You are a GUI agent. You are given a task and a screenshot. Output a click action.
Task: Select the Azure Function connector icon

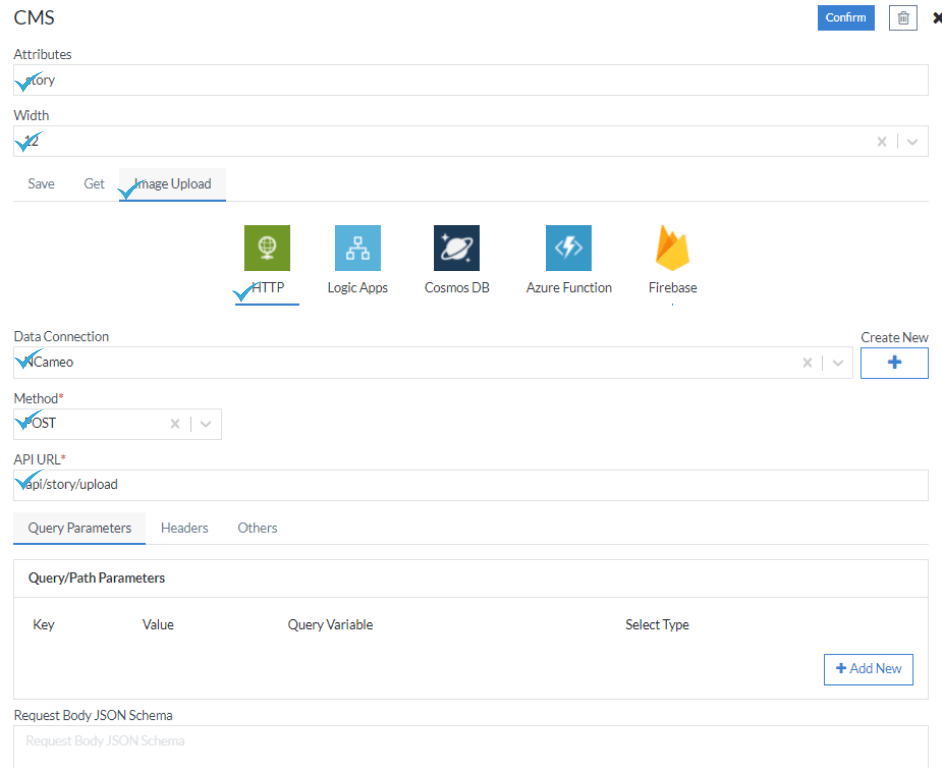point(568,248)
